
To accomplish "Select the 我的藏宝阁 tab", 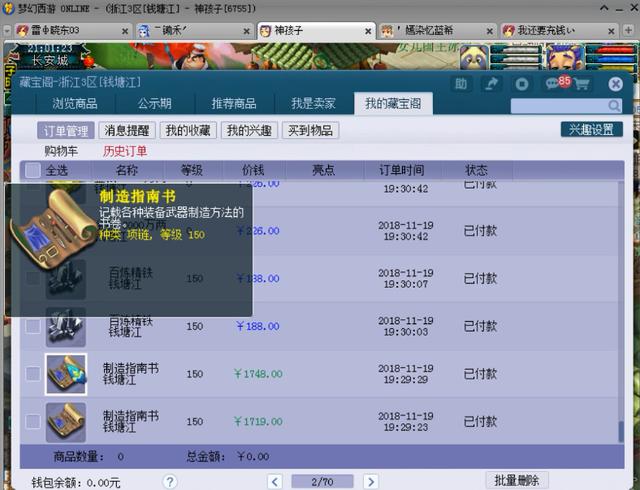I will (393, 103).
